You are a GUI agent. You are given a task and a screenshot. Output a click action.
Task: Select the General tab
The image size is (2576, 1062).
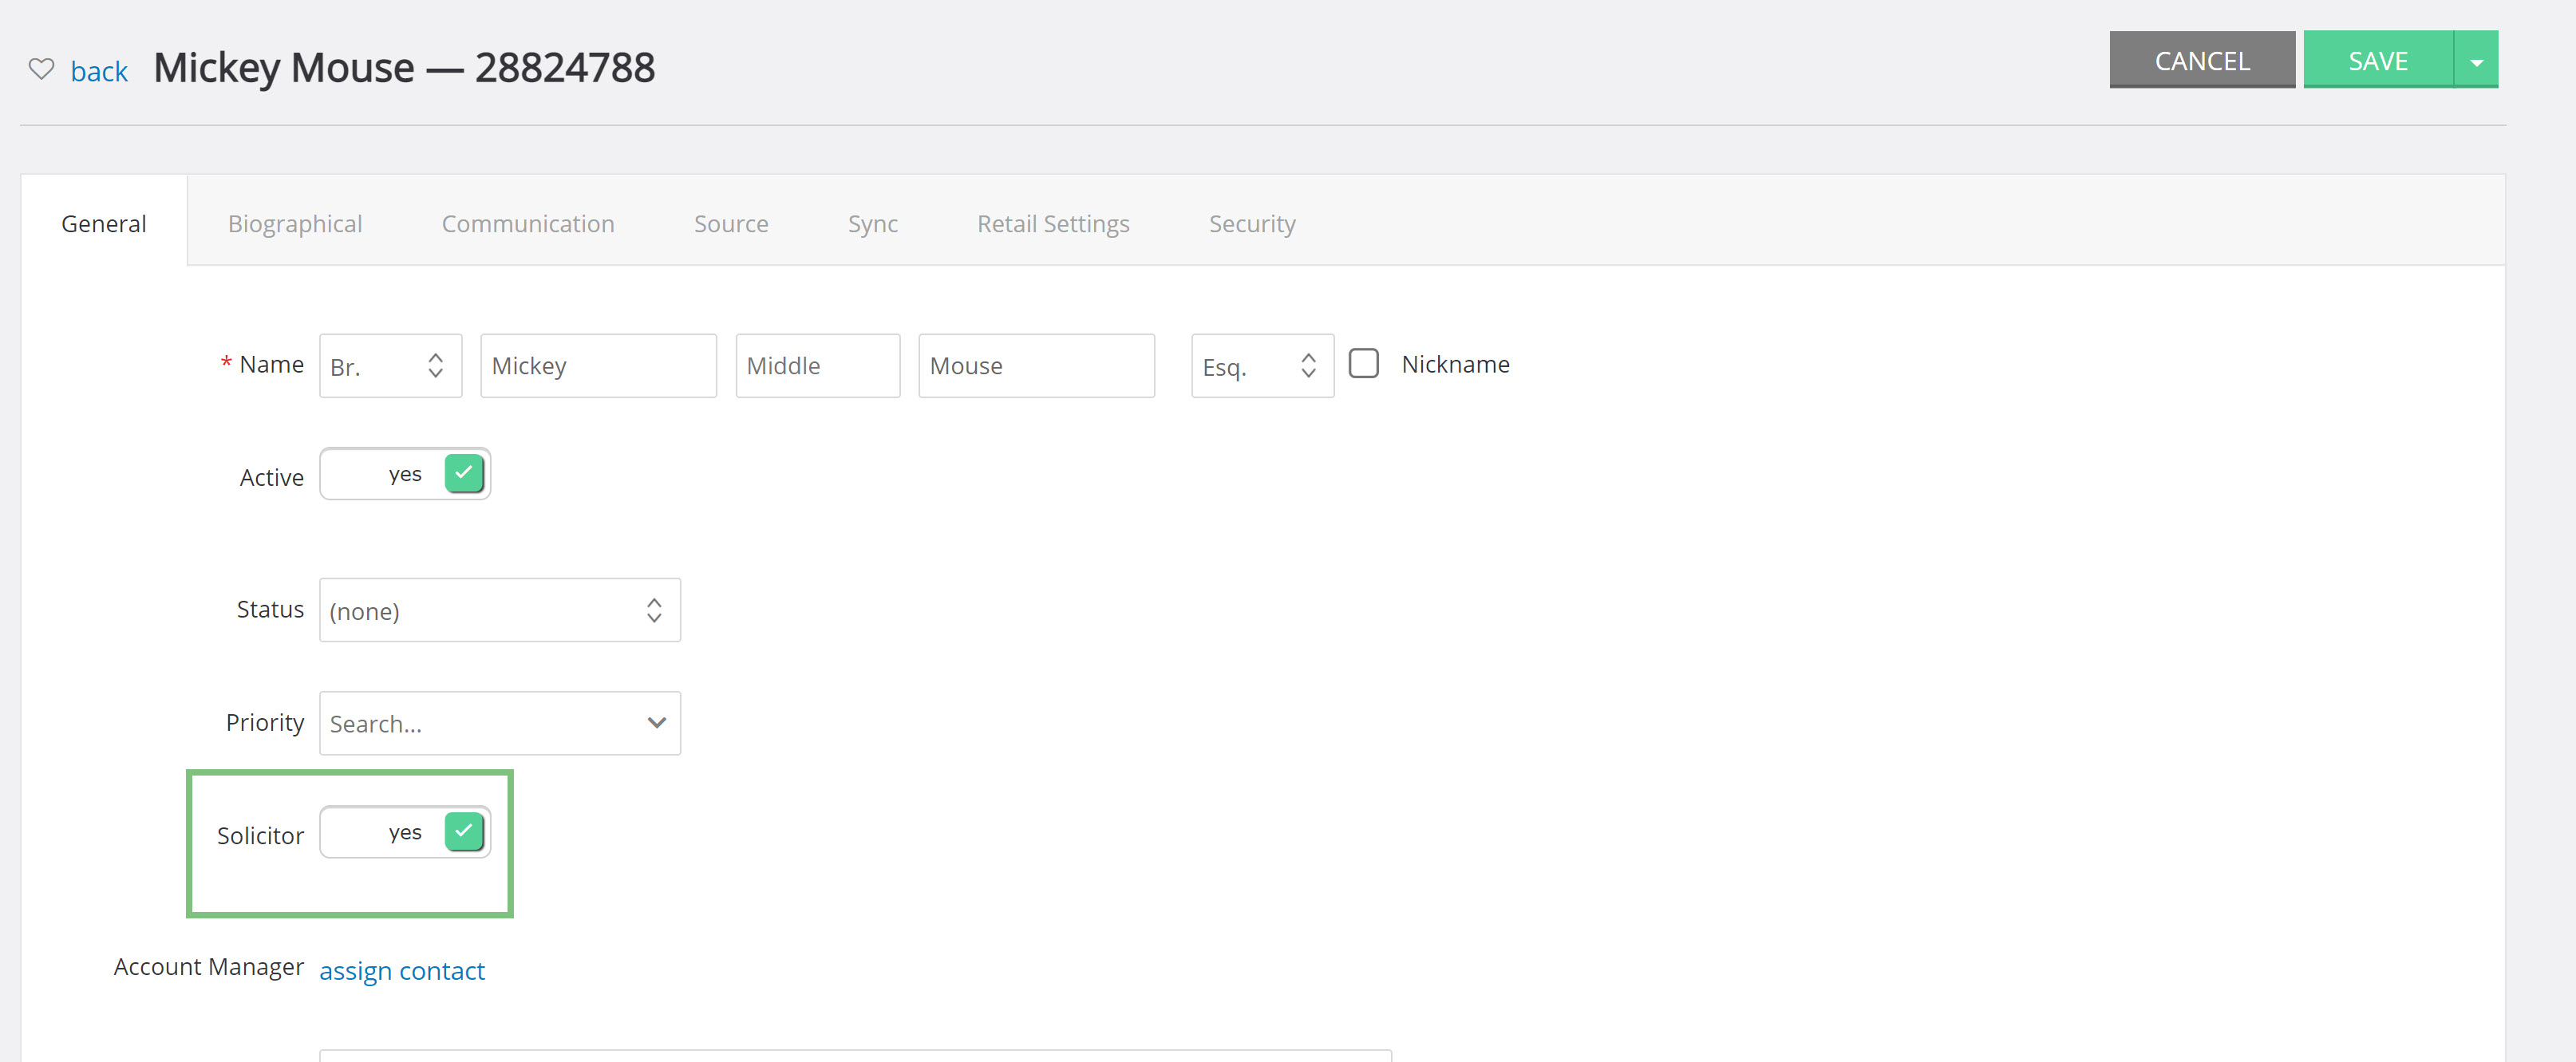click(104, 223)
